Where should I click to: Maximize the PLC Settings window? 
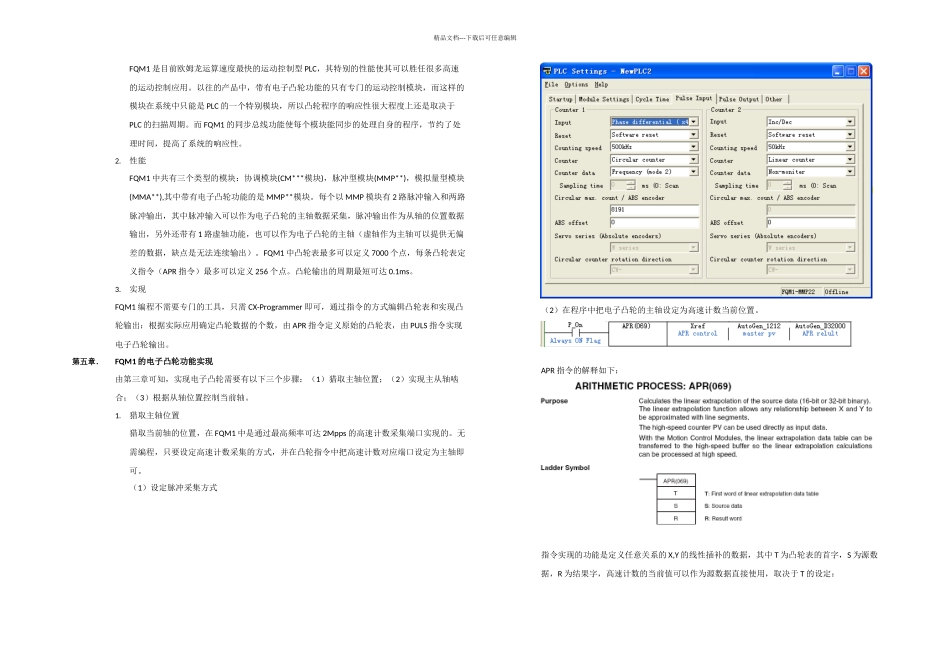coord(851,71)
